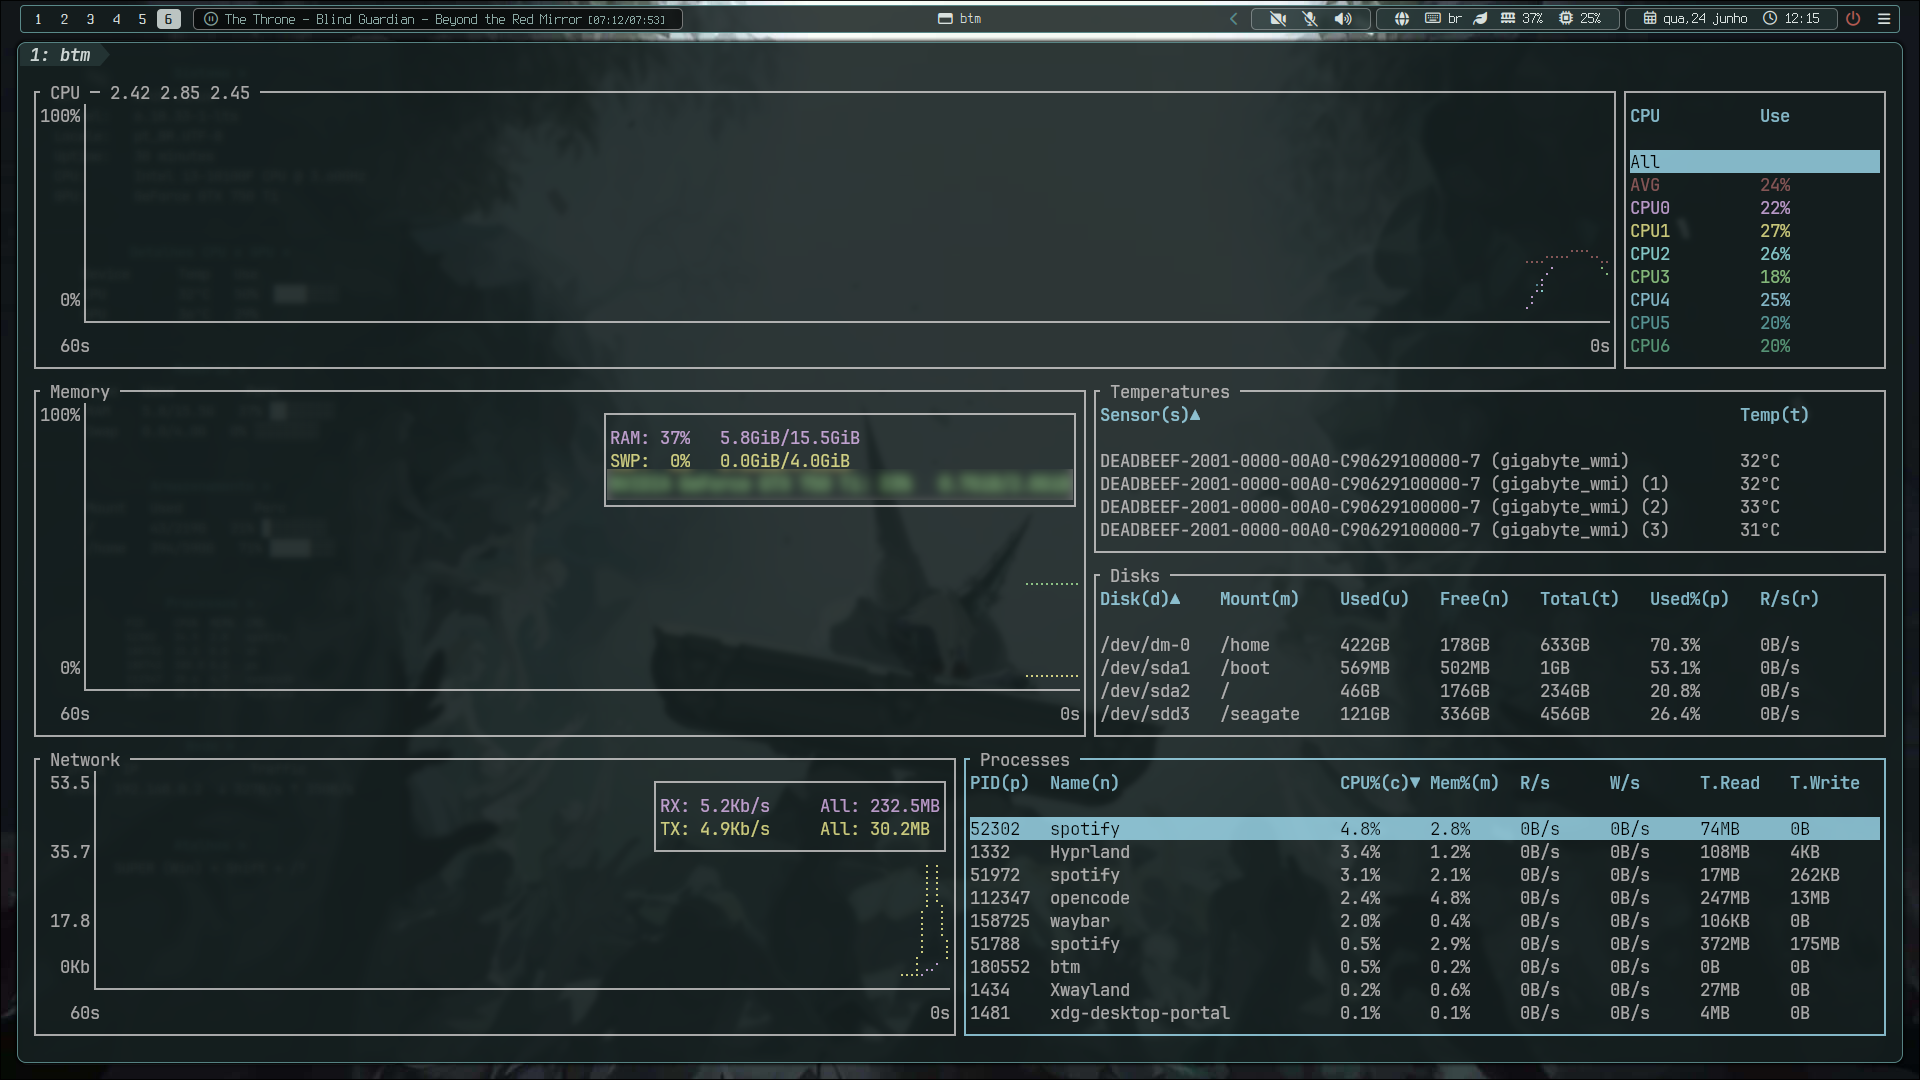The width and height of the screenshot is (1920, 1080).
Task: Switch to workspace 3
Action: click(x=90, y=19)
